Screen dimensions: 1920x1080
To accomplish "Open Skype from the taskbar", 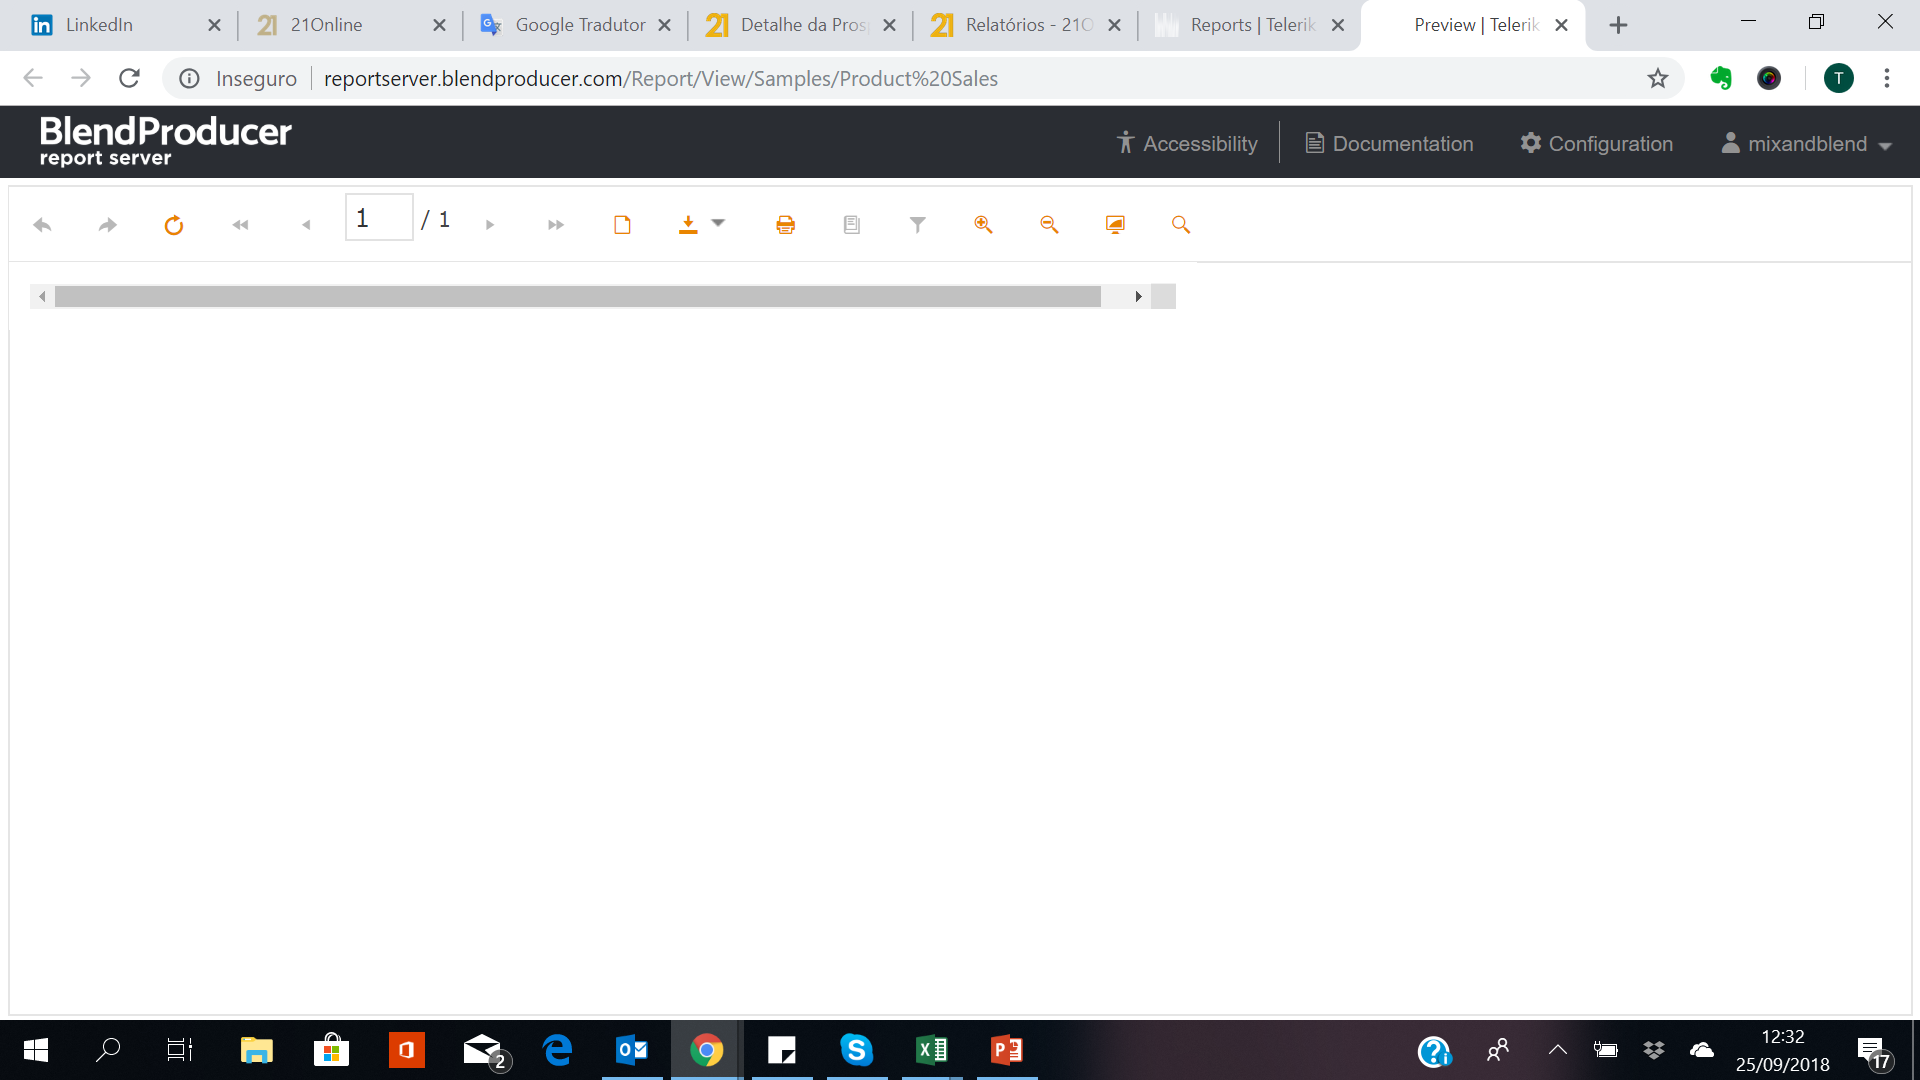I will 856,1050.
